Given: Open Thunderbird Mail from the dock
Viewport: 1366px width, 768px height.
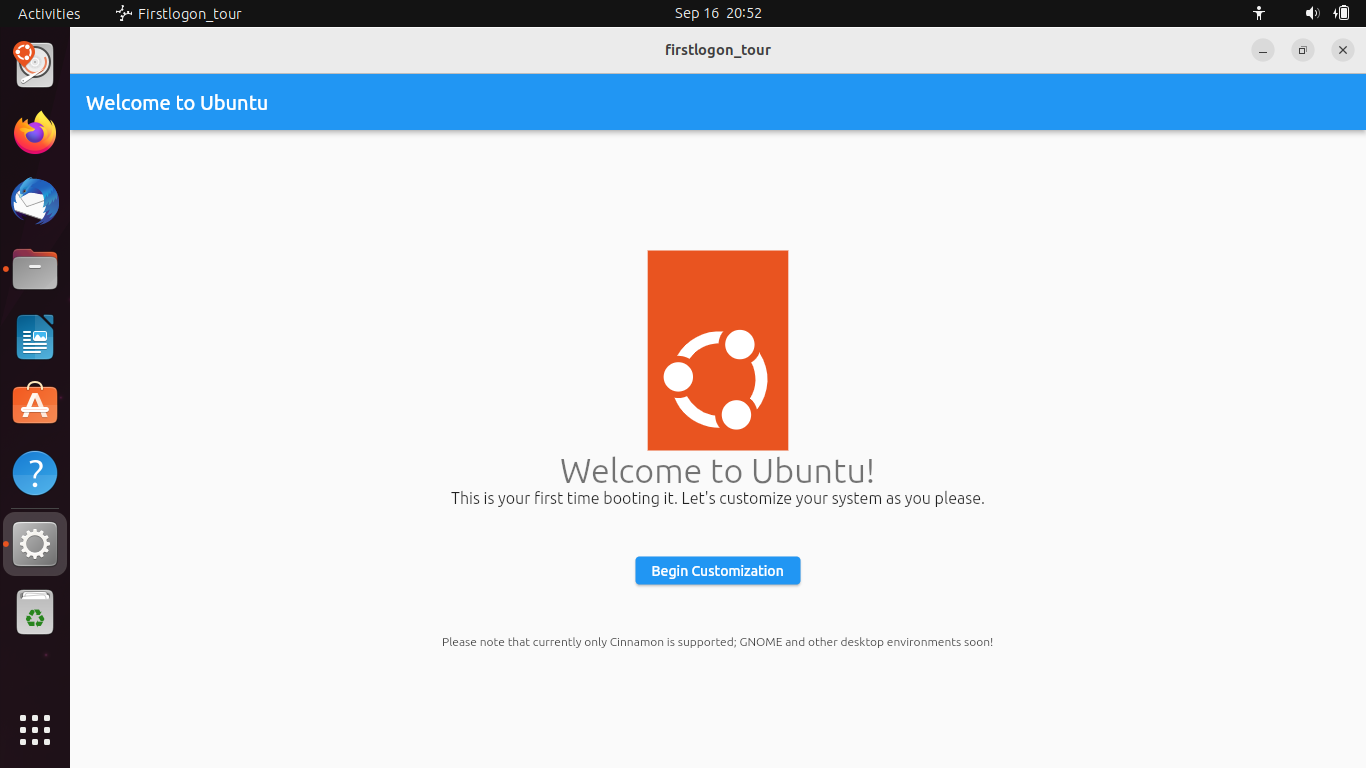Looking at the screenshot, I should (35, 201).
